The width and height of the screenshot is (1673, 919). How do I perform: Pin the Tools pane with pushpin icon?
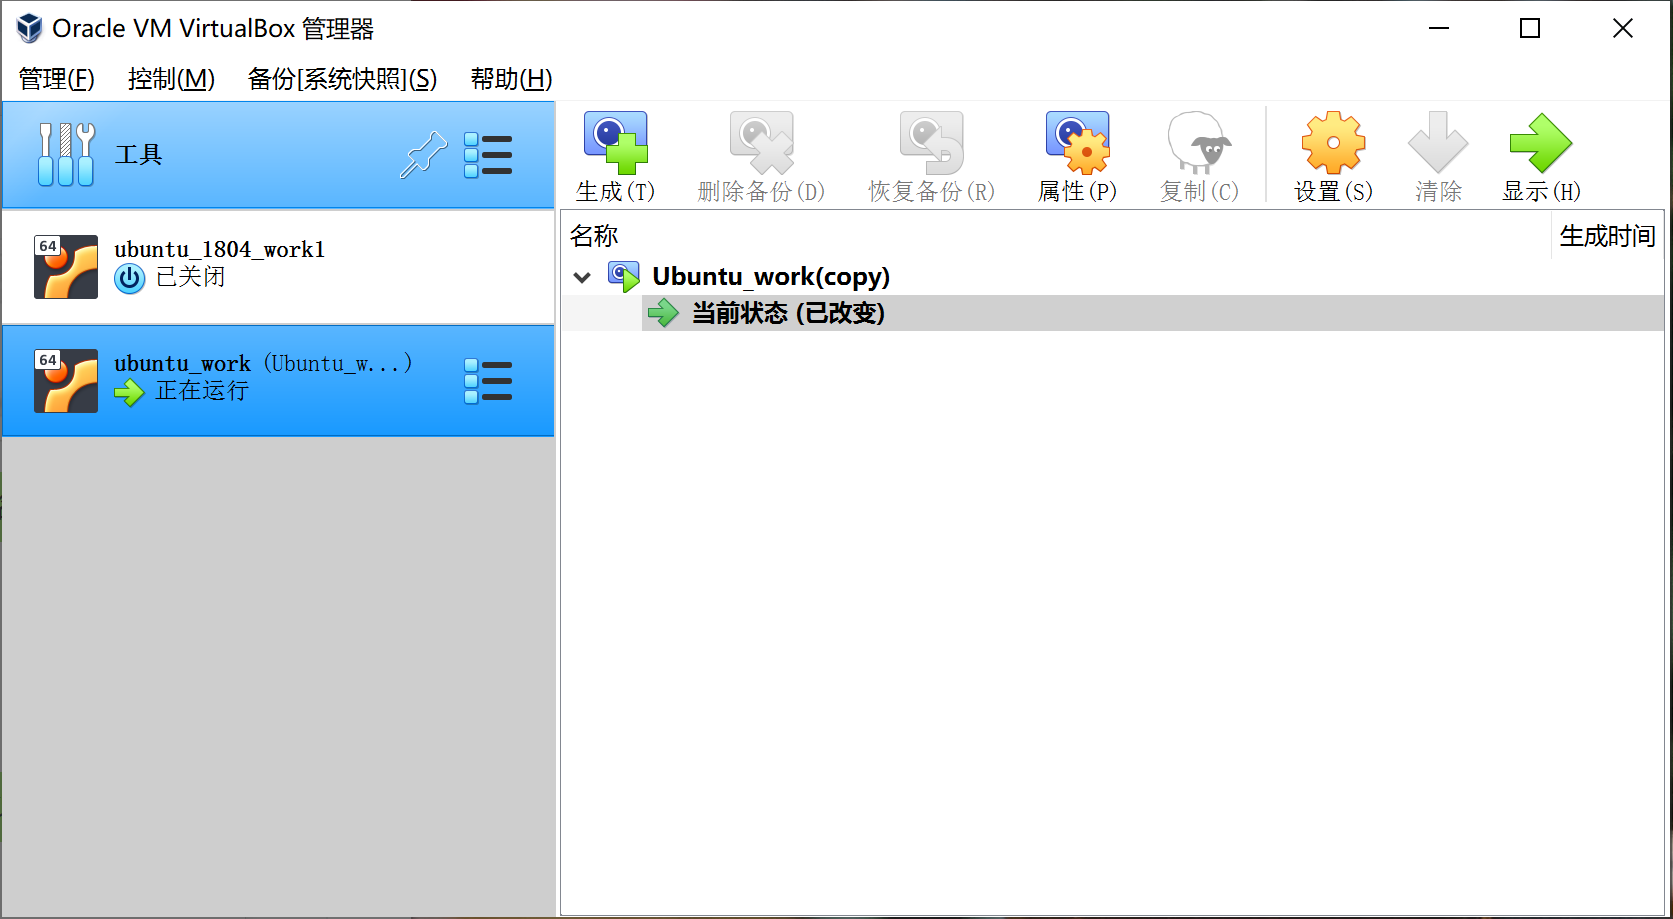point(423,154)
